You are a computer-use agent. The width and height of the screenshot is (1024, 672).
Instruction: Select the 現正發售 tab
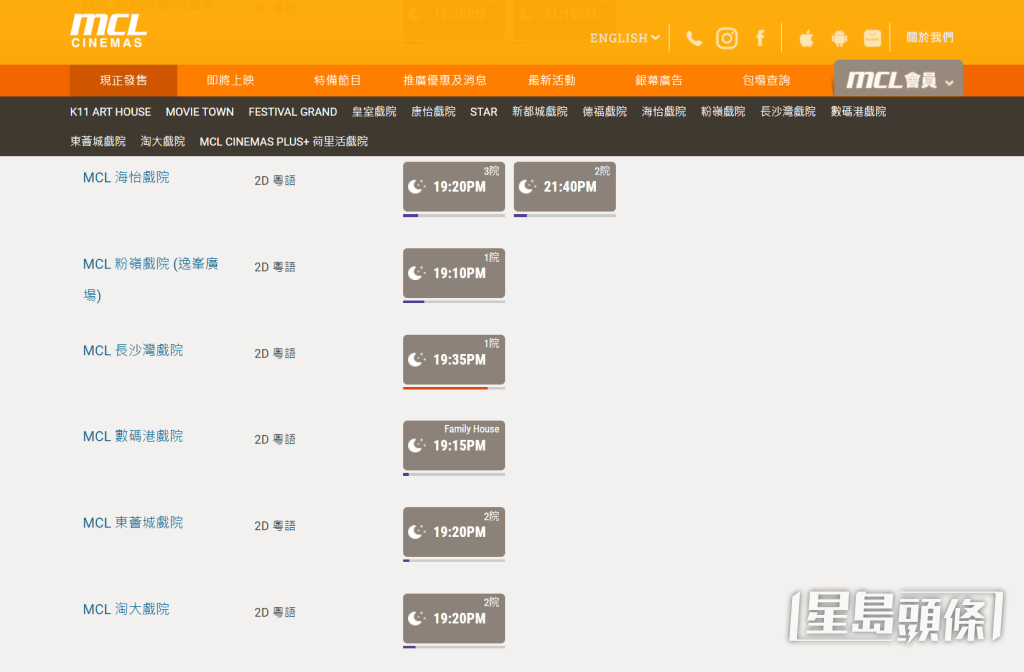tap(123, 80)
